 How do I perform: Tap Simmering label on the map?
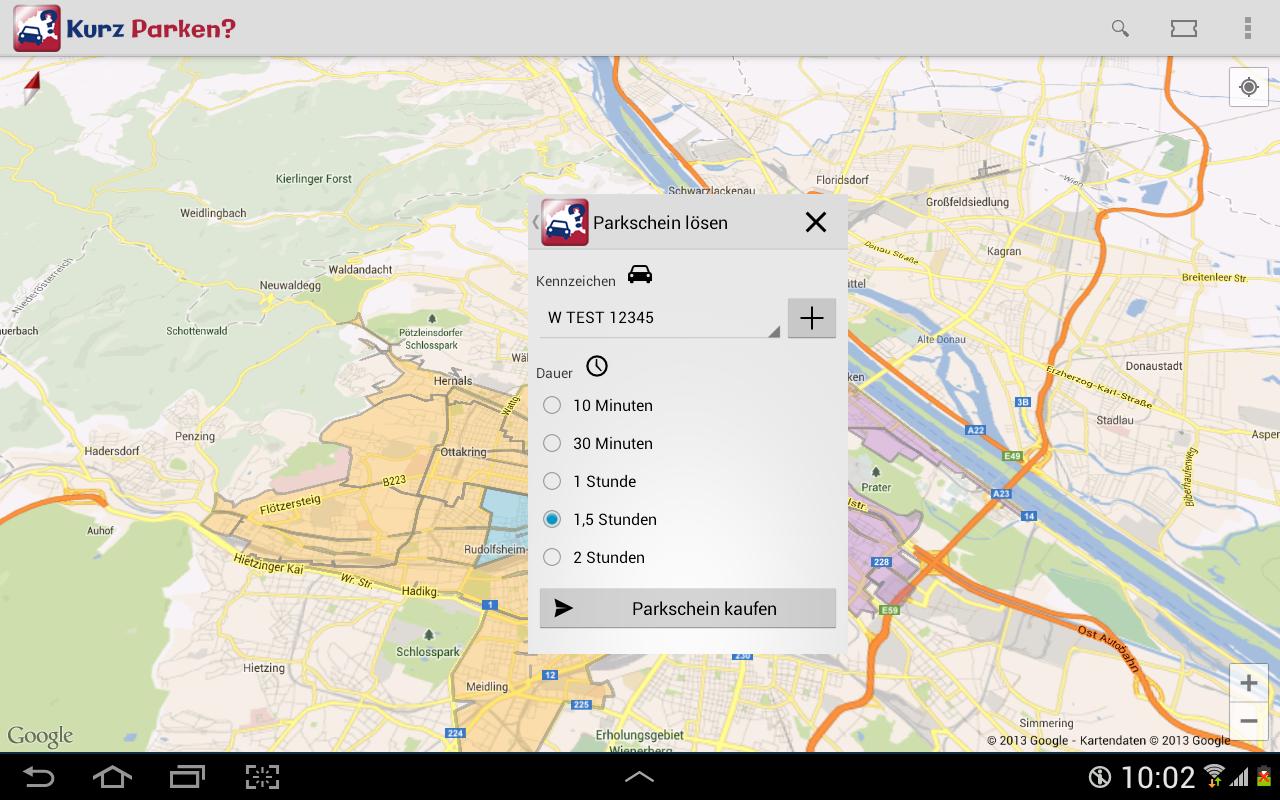tap(1046, 723)
